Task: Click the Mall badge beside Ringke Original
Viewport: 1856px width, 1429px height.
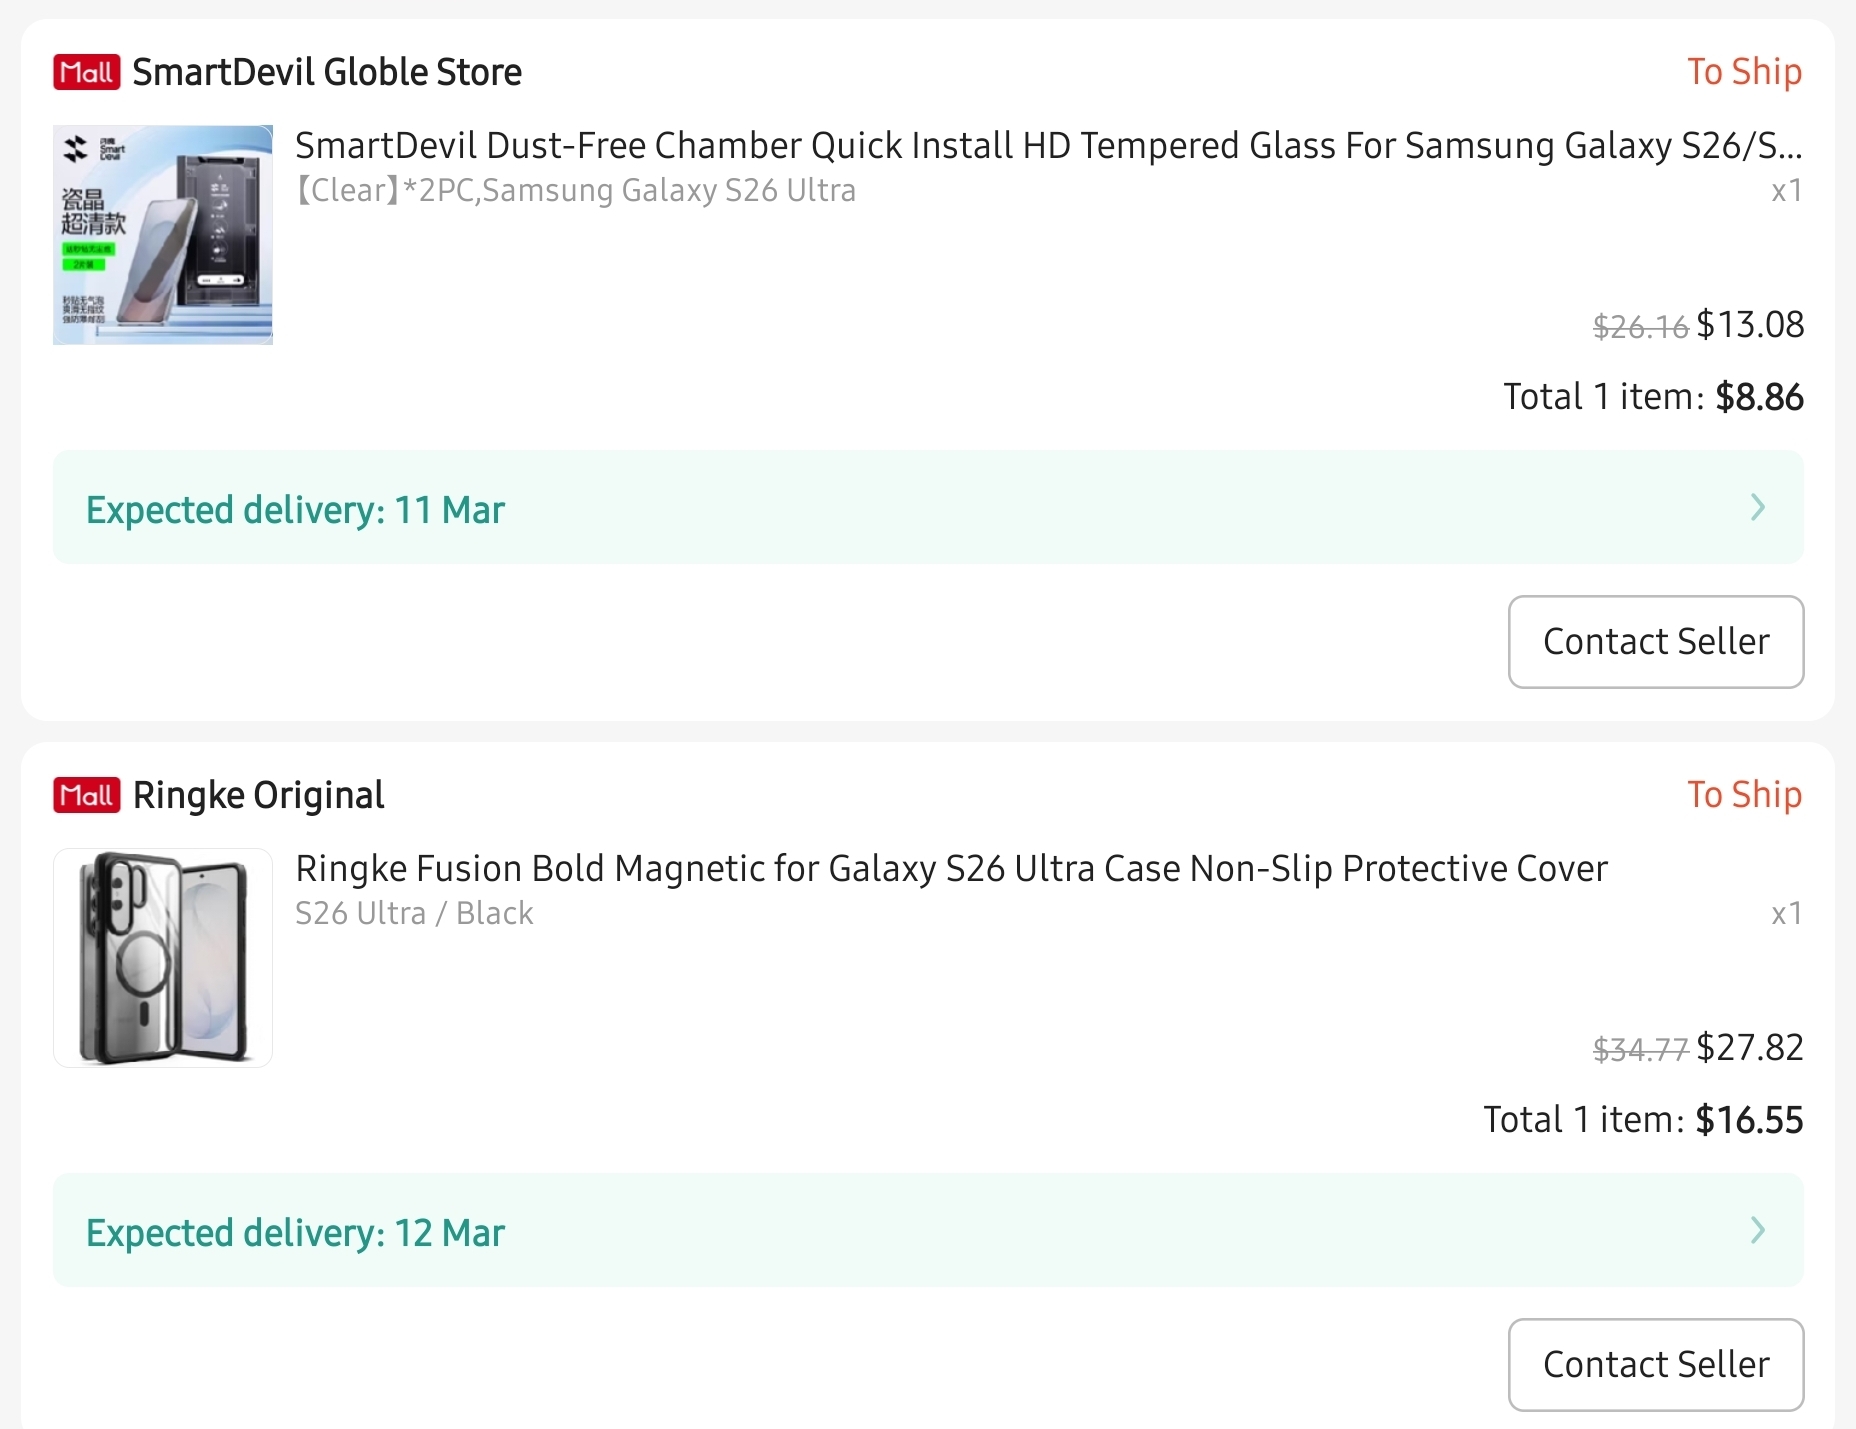Action: tap(86, 795)
